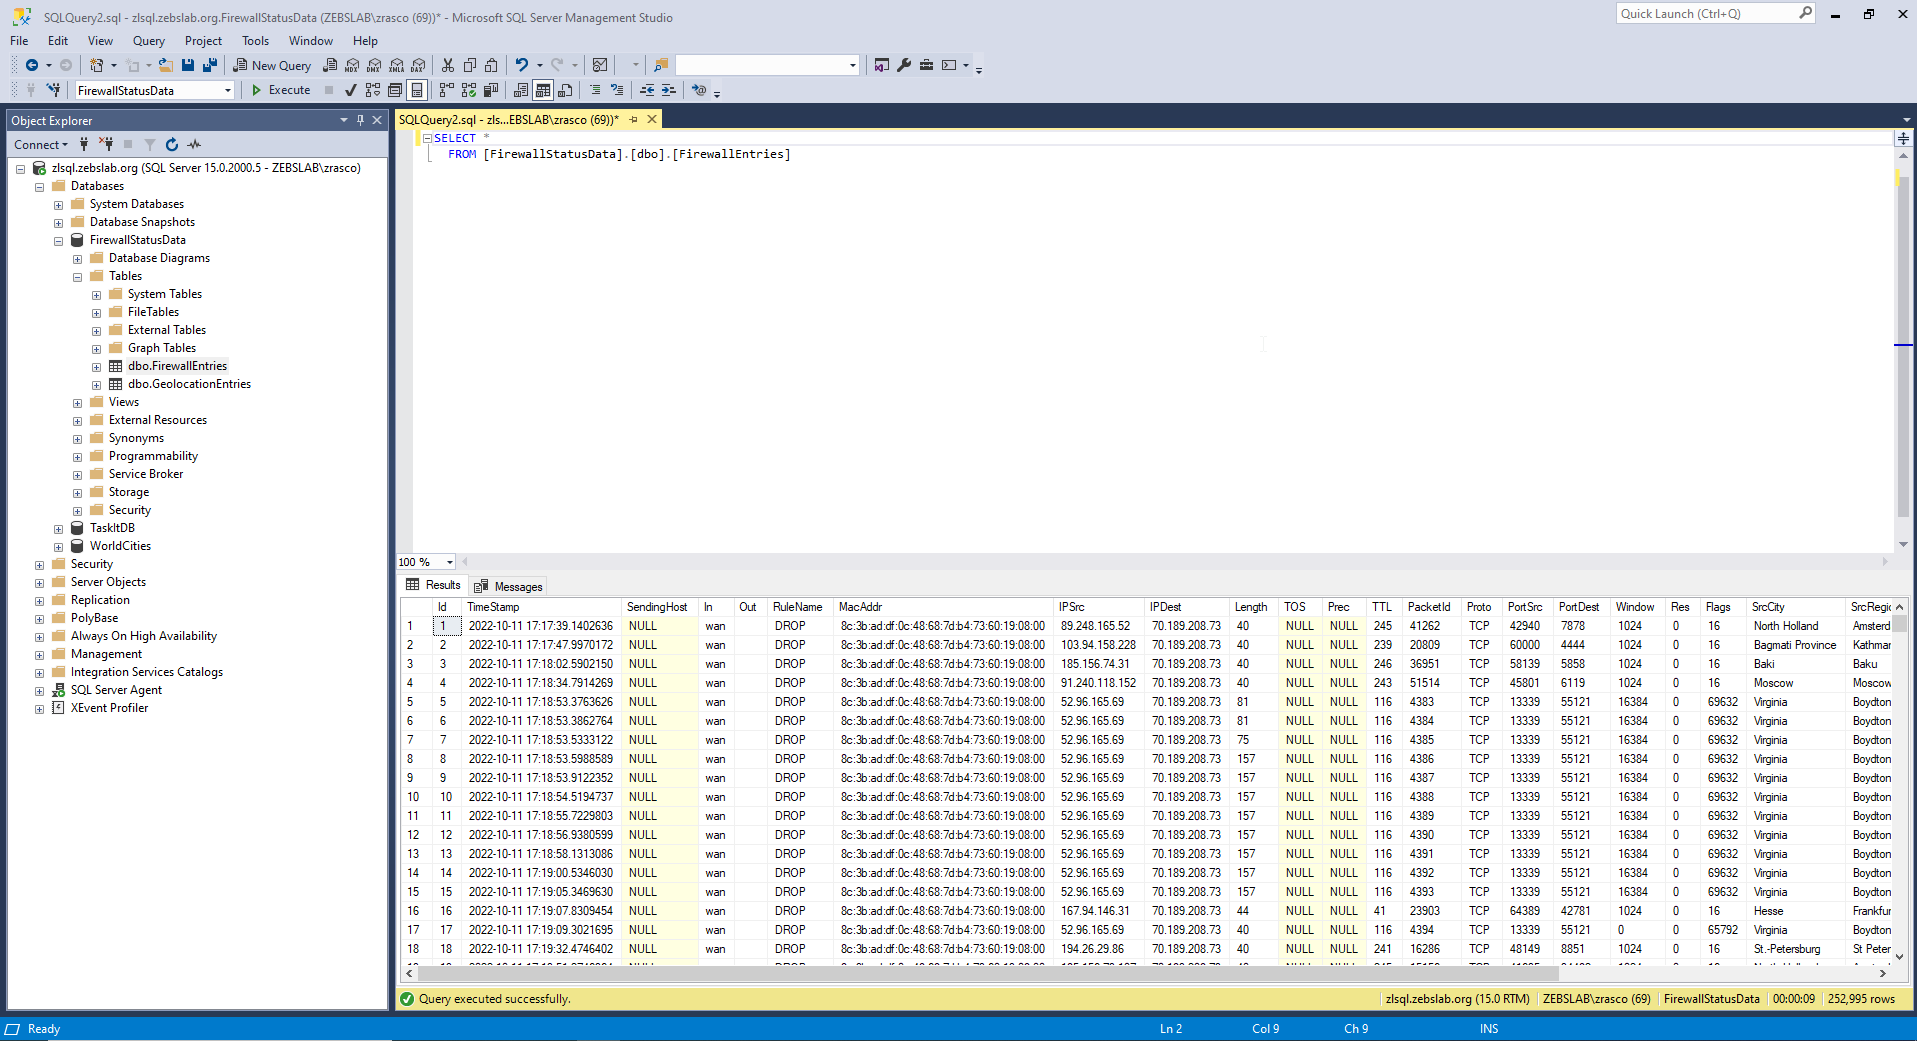
Task: Switch to the Results tab
Action: tap(433, 586)
